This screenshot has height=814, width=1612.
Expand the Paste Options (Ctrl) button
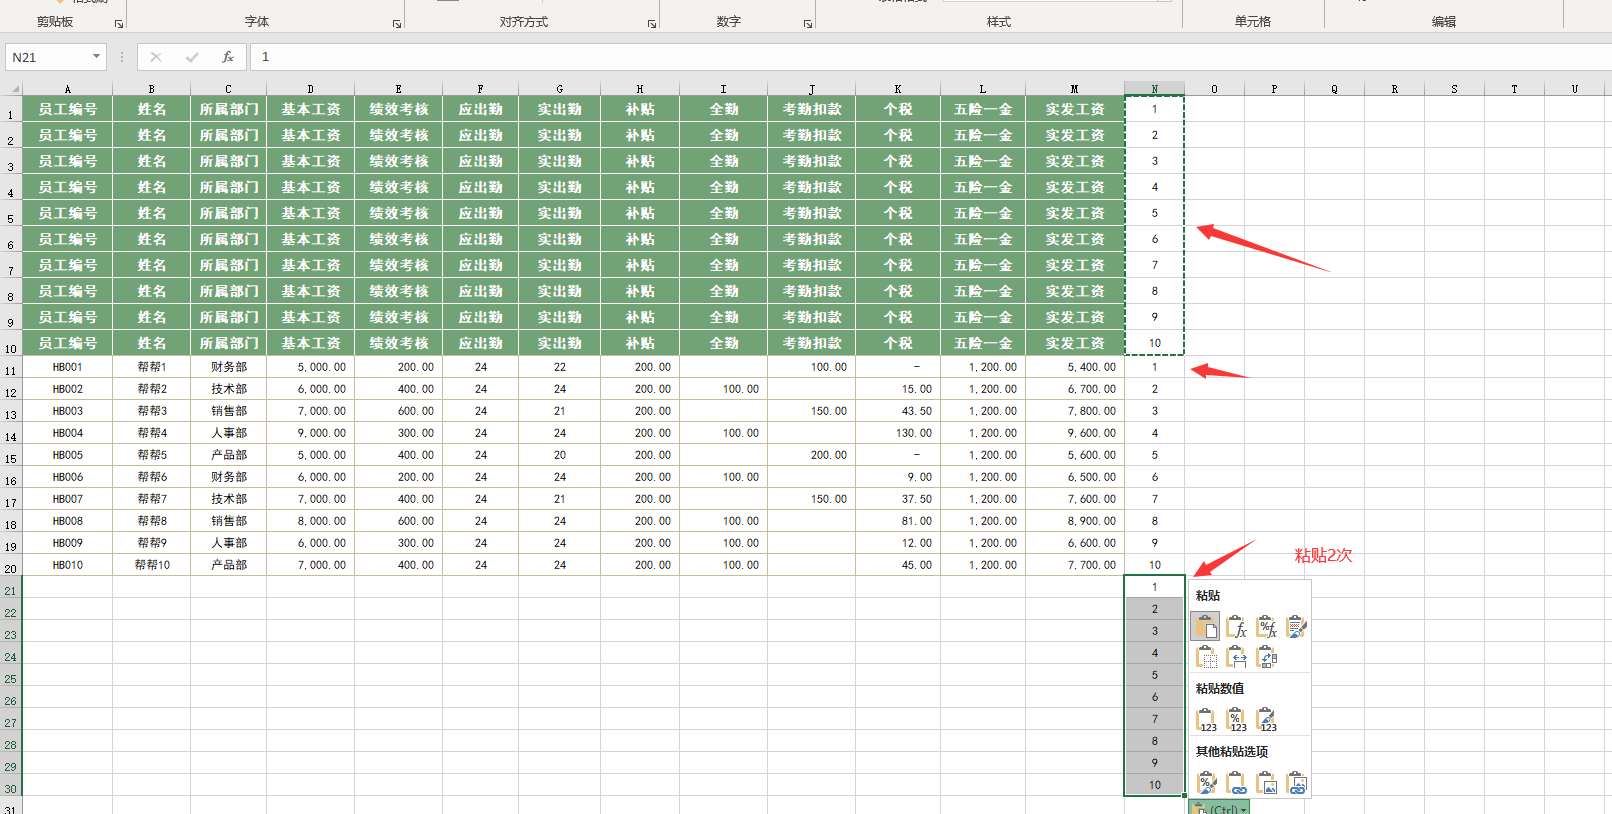click(1219, 808)
